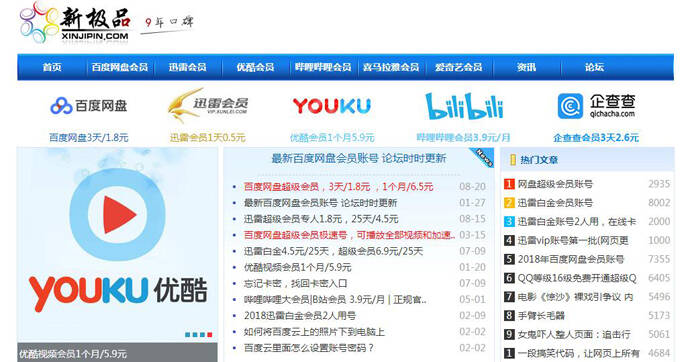Open hot article 网盘超级会员账号 ranked 1
Image resolution: width=690 pixels, height=362 pixels.
[555, 184]
